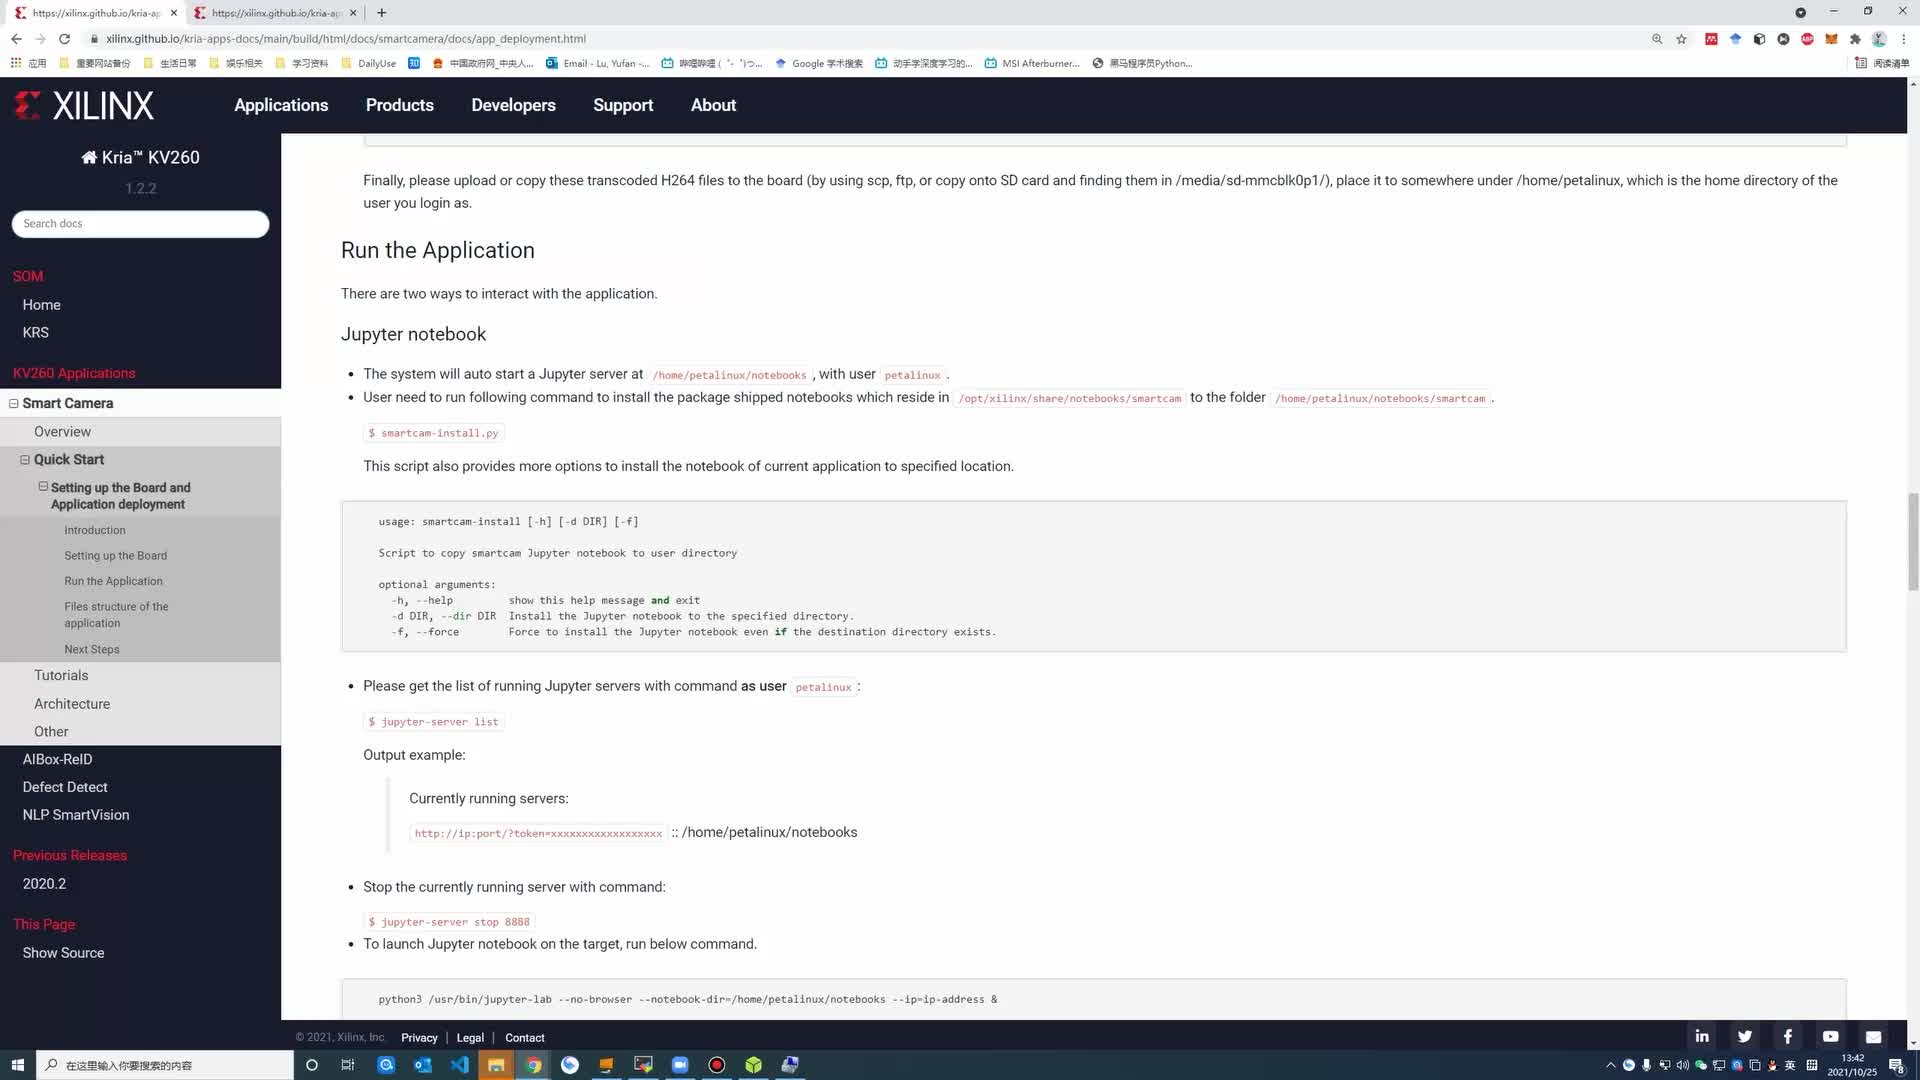1920x1080 pixels.
Task: Expand Setting up the Board deployment
Action: 42,487
